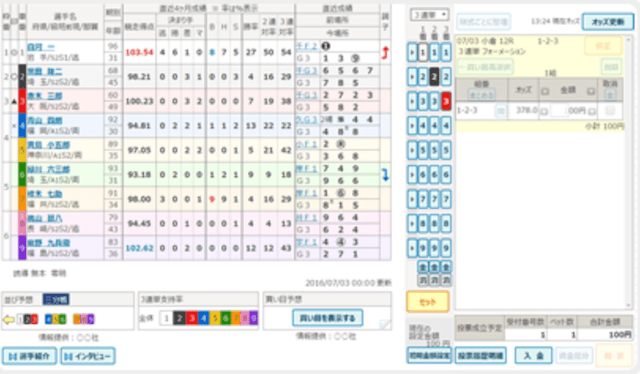Toggle right checkbox in 金額 header
The width and height of the screenshot is (640, 374).
pos(591,91)
